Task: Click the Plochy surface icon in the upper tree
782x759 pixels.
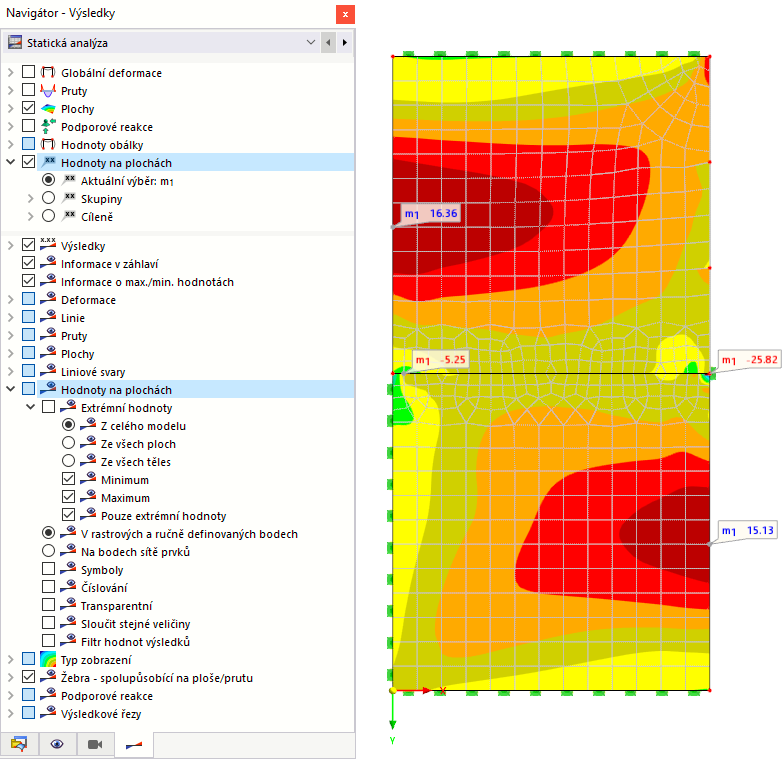Action: pos(48,109)
